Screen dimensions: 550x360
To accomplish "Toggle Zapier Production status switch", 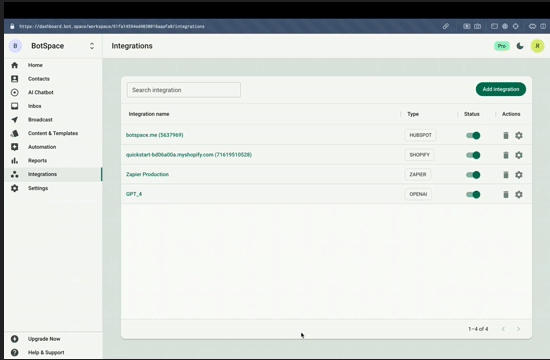I will [473, 175].
